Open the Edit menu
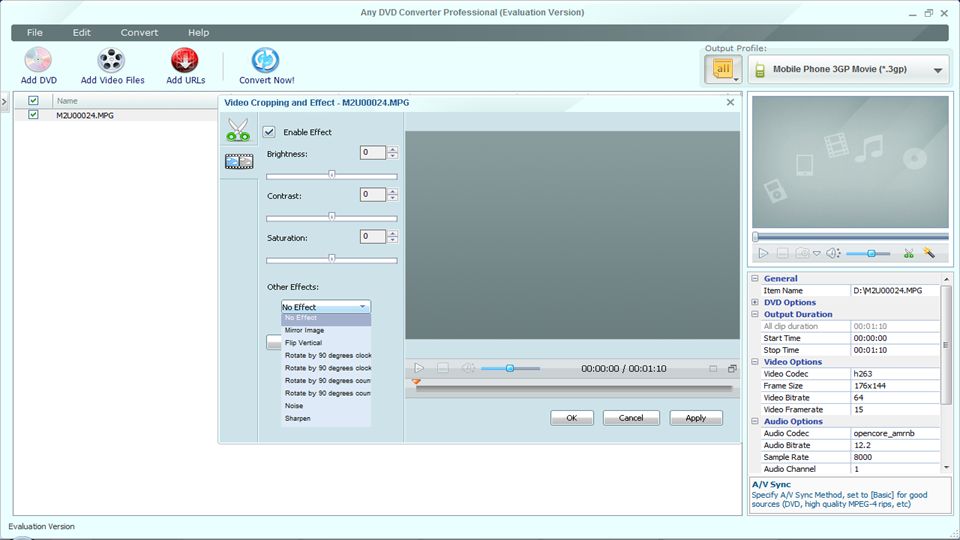960x540 pixels. [x=81, y=32]
